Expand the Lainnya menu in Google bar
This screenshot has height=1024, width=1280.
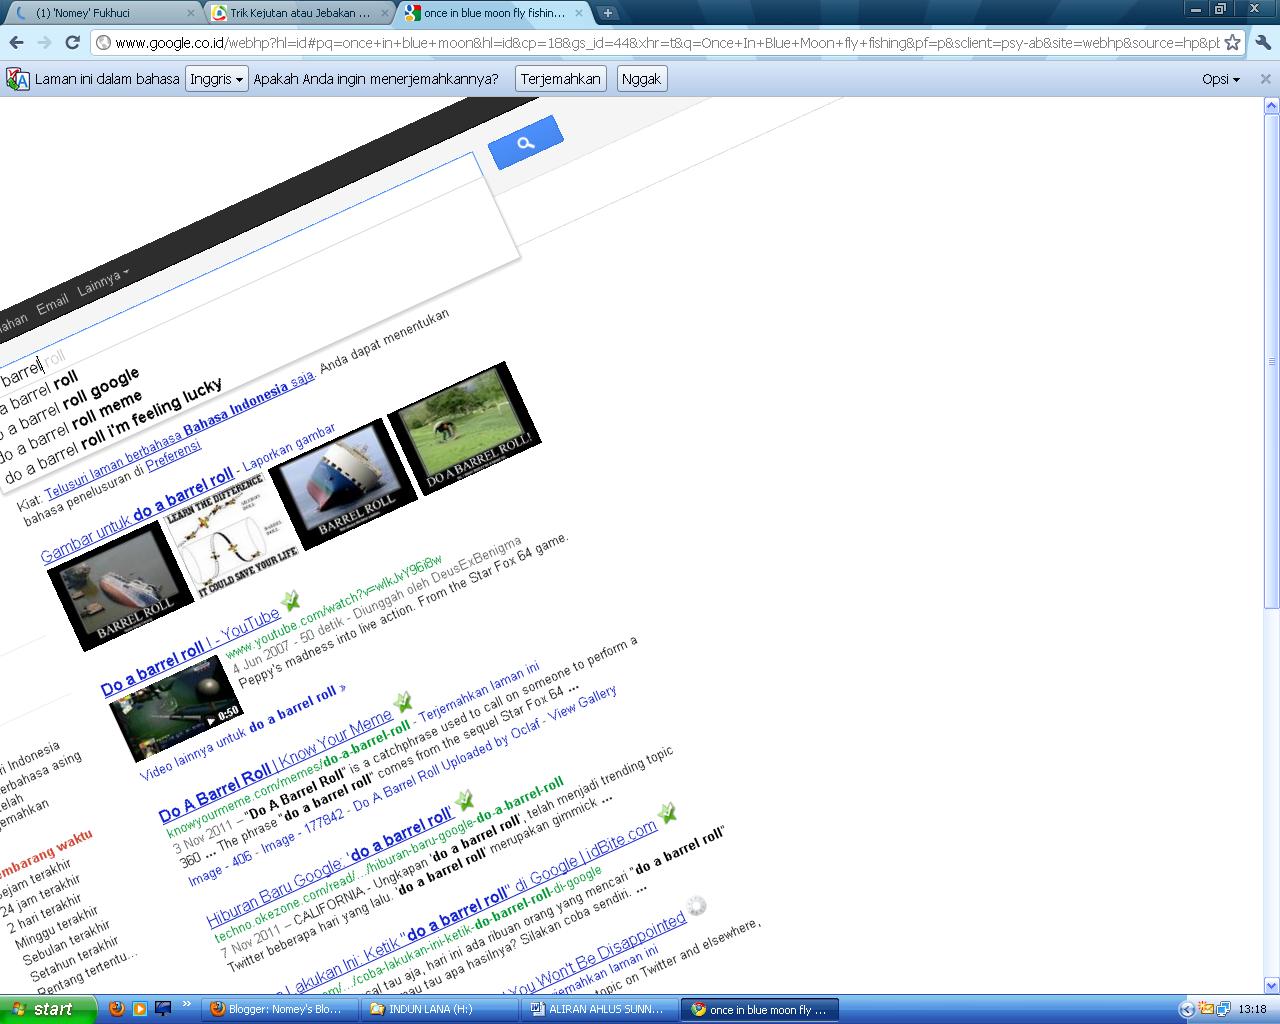coord(103,281)
